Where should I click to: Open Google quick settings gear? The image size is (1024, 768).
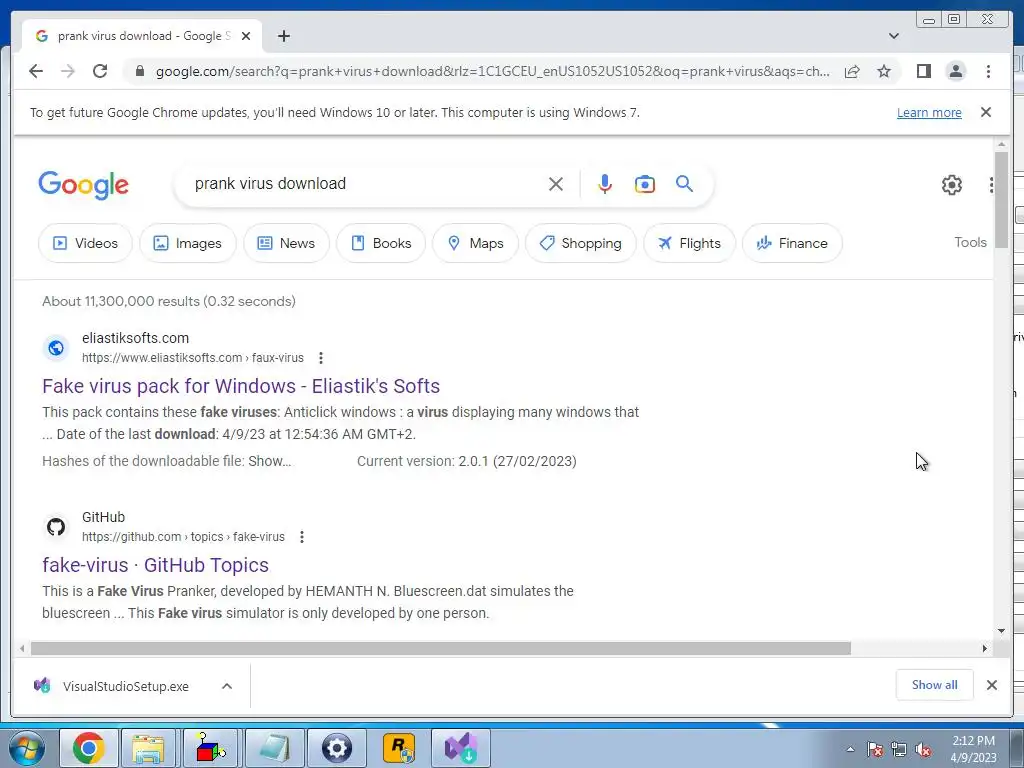point(952,185)
